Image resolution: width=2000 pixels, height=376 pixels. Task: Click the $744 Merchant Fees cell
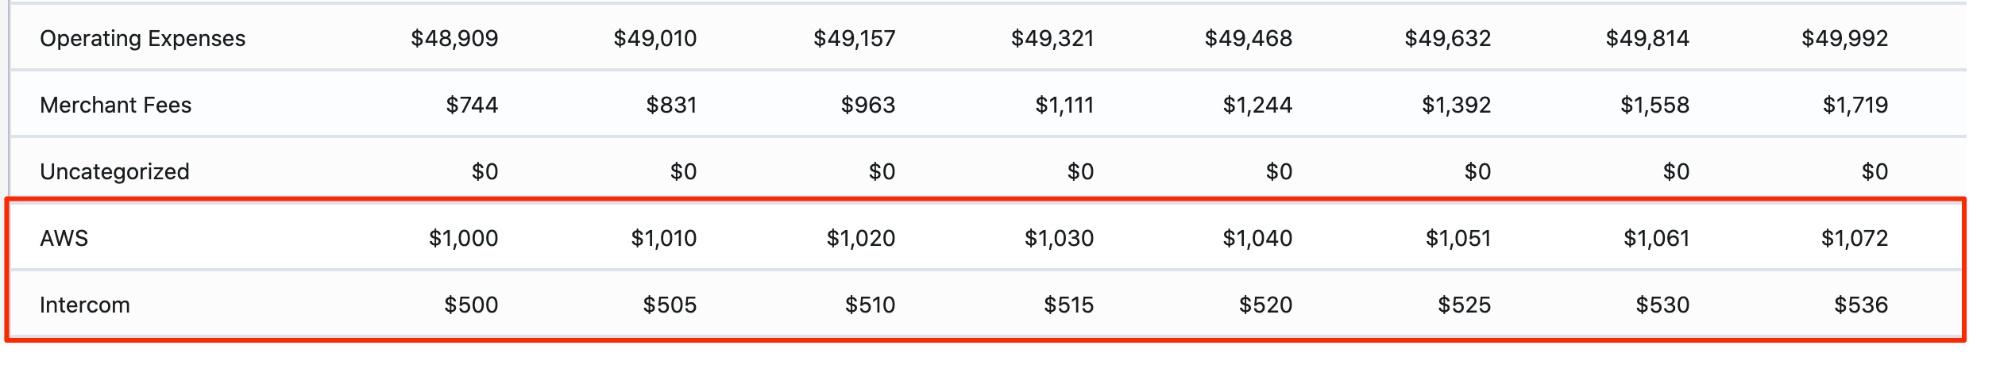point(472,105)
